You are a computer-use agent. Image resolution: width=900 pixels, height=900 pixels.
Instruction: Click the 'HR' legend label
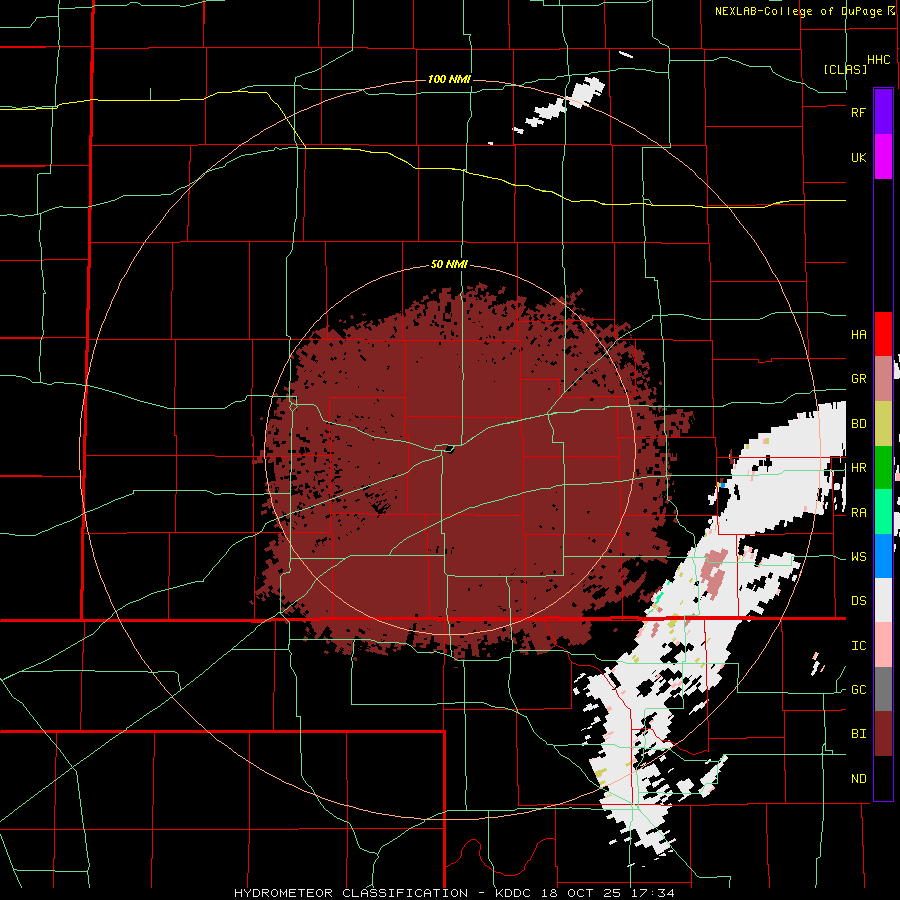858,468
